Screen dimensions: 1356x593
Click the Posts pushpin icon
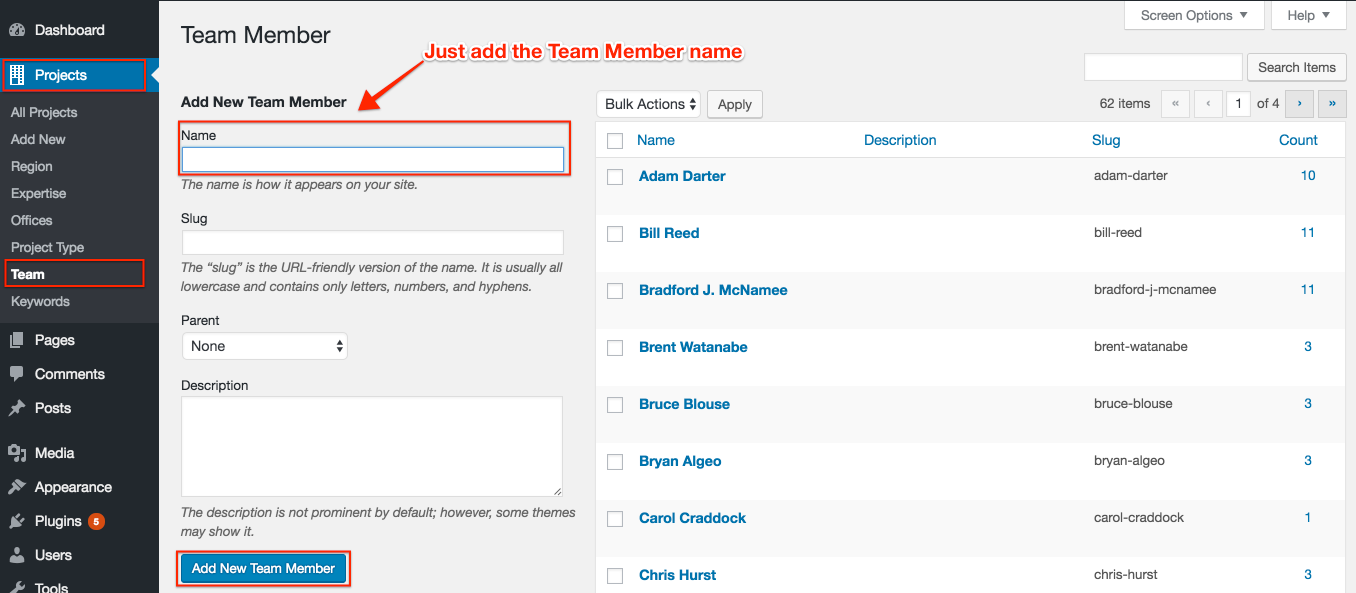tap(17, 408)
